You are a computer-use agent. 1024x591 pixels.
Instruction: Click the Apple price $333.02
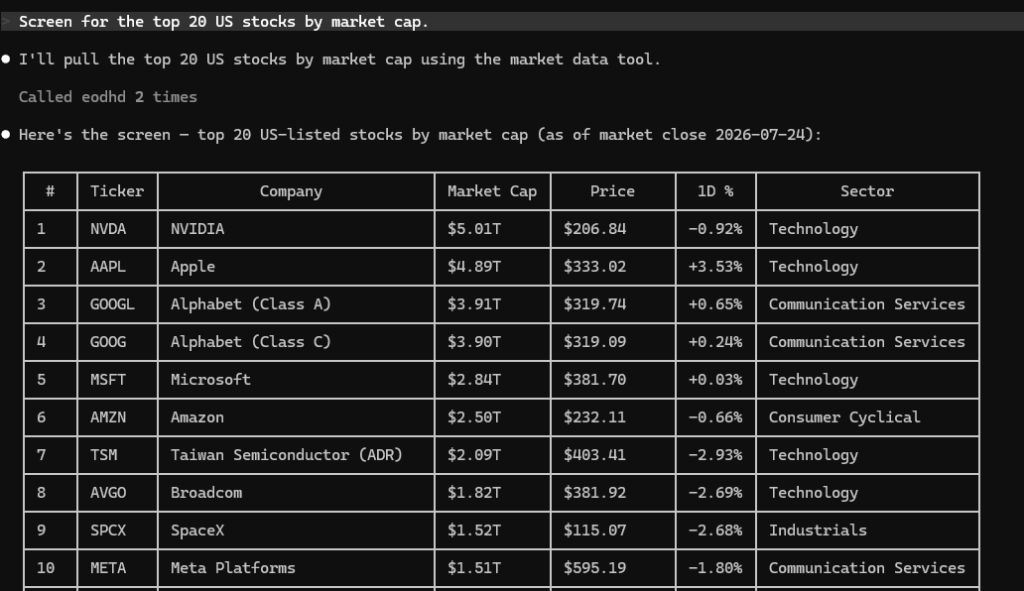pyautogui.click(x=594, y=266)
